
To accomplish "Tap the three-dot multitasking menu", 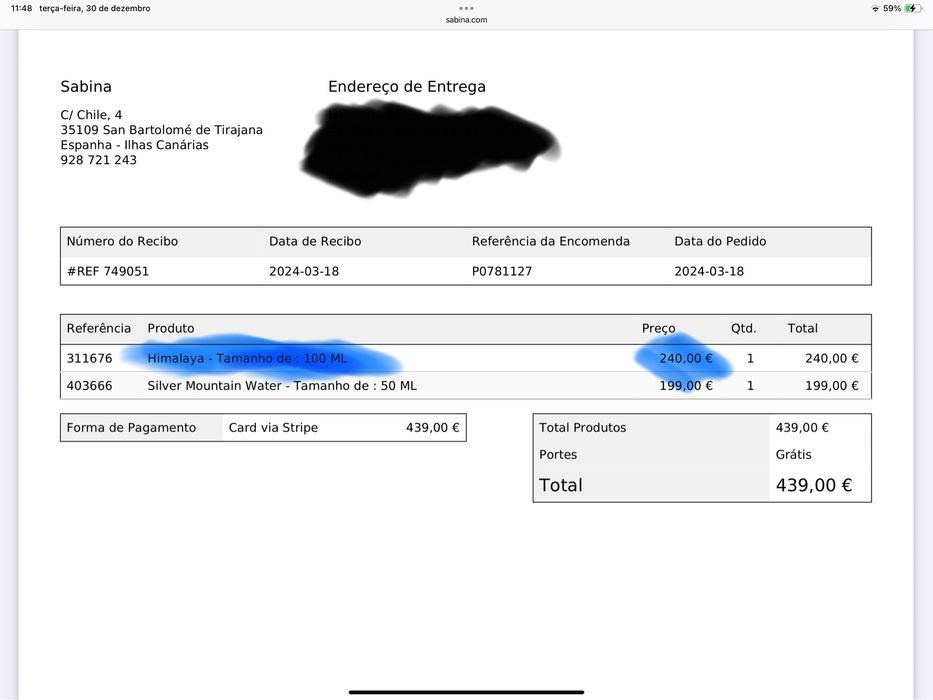I will point(466,8).
